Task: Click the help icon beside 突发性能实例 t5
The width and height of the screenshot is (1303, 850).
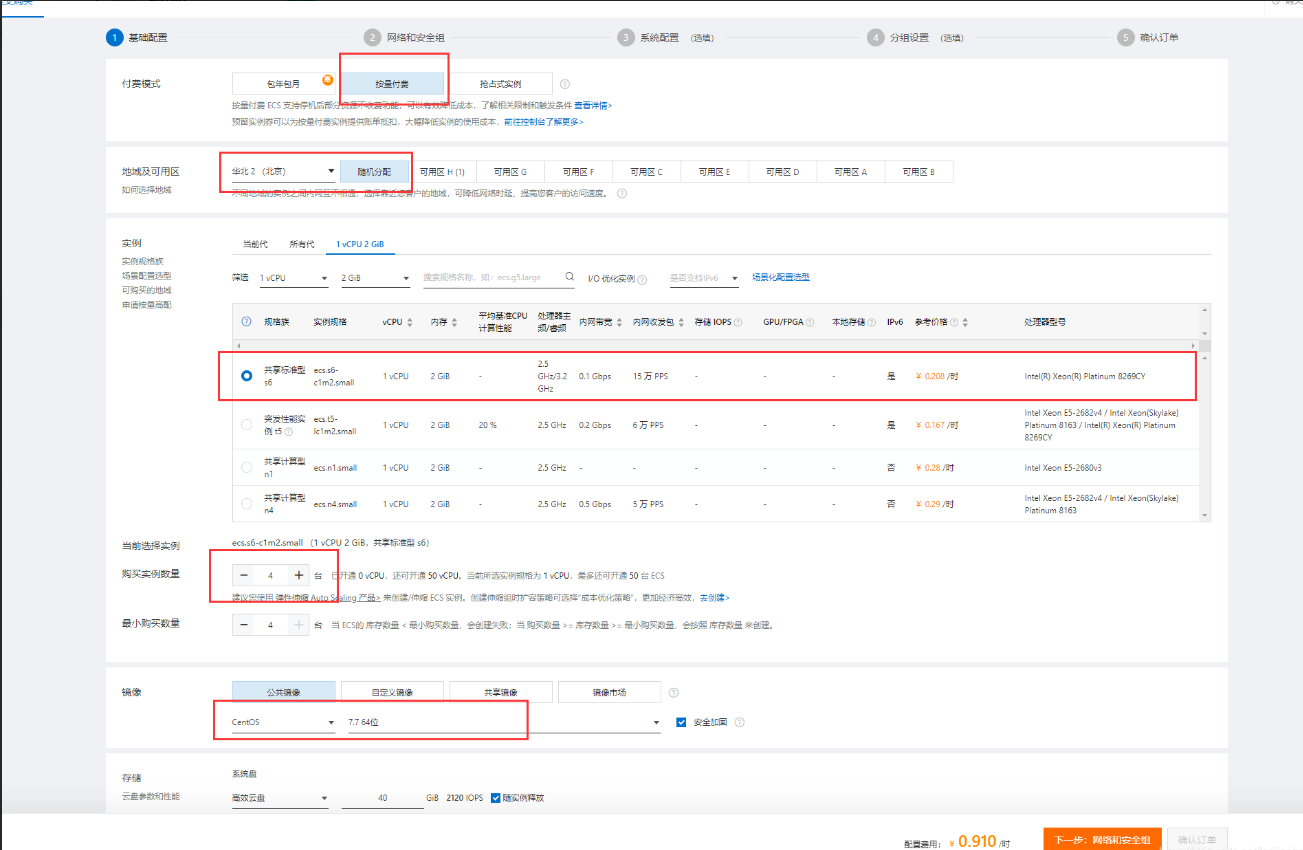Action: click(x=289, y=431)
